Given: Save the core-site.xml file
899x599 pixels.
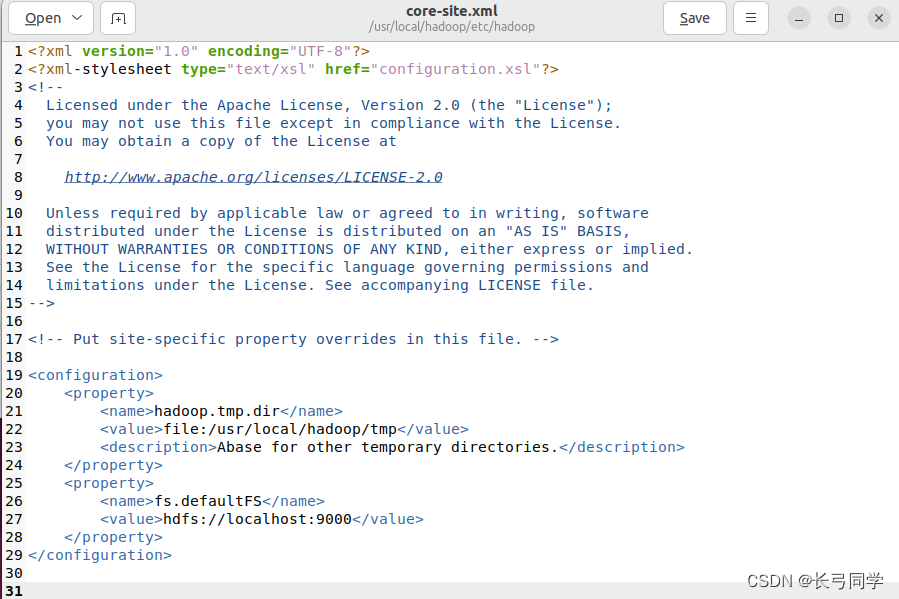Looking at the screenshot, I should click(694, 18).
